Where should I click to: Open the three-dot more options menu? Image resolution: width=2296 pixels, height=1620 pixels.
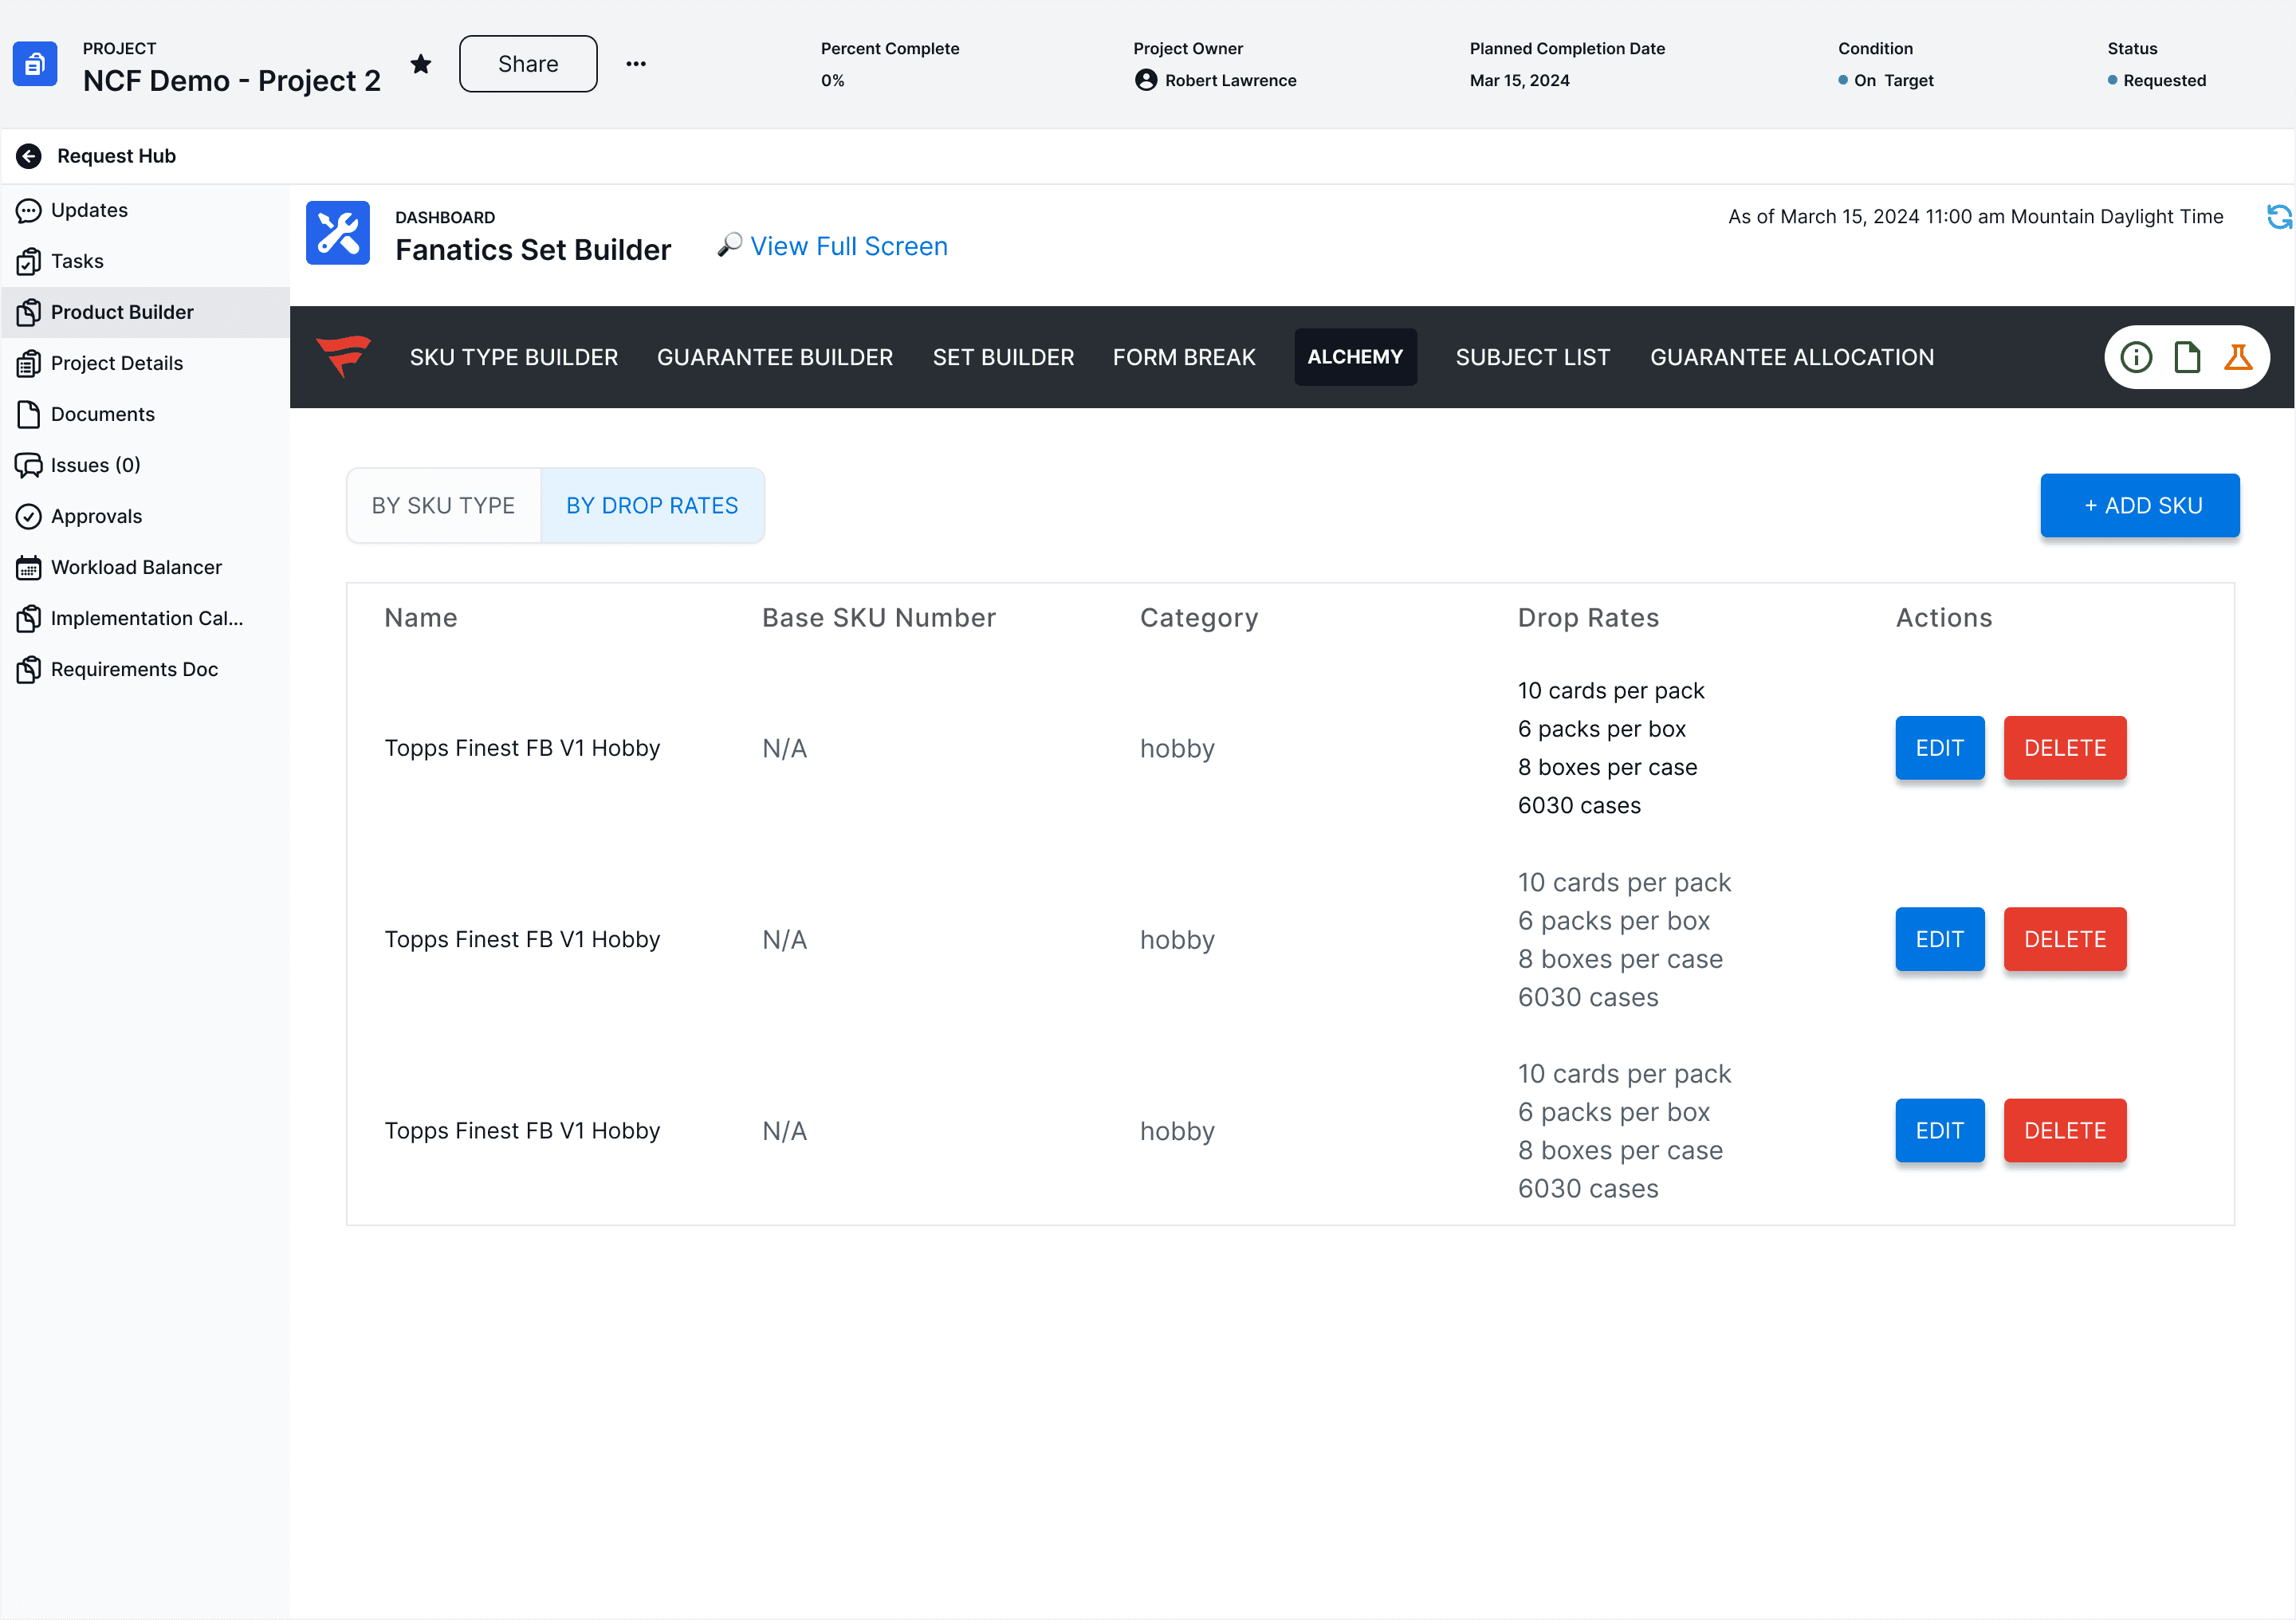pos(636,64)
